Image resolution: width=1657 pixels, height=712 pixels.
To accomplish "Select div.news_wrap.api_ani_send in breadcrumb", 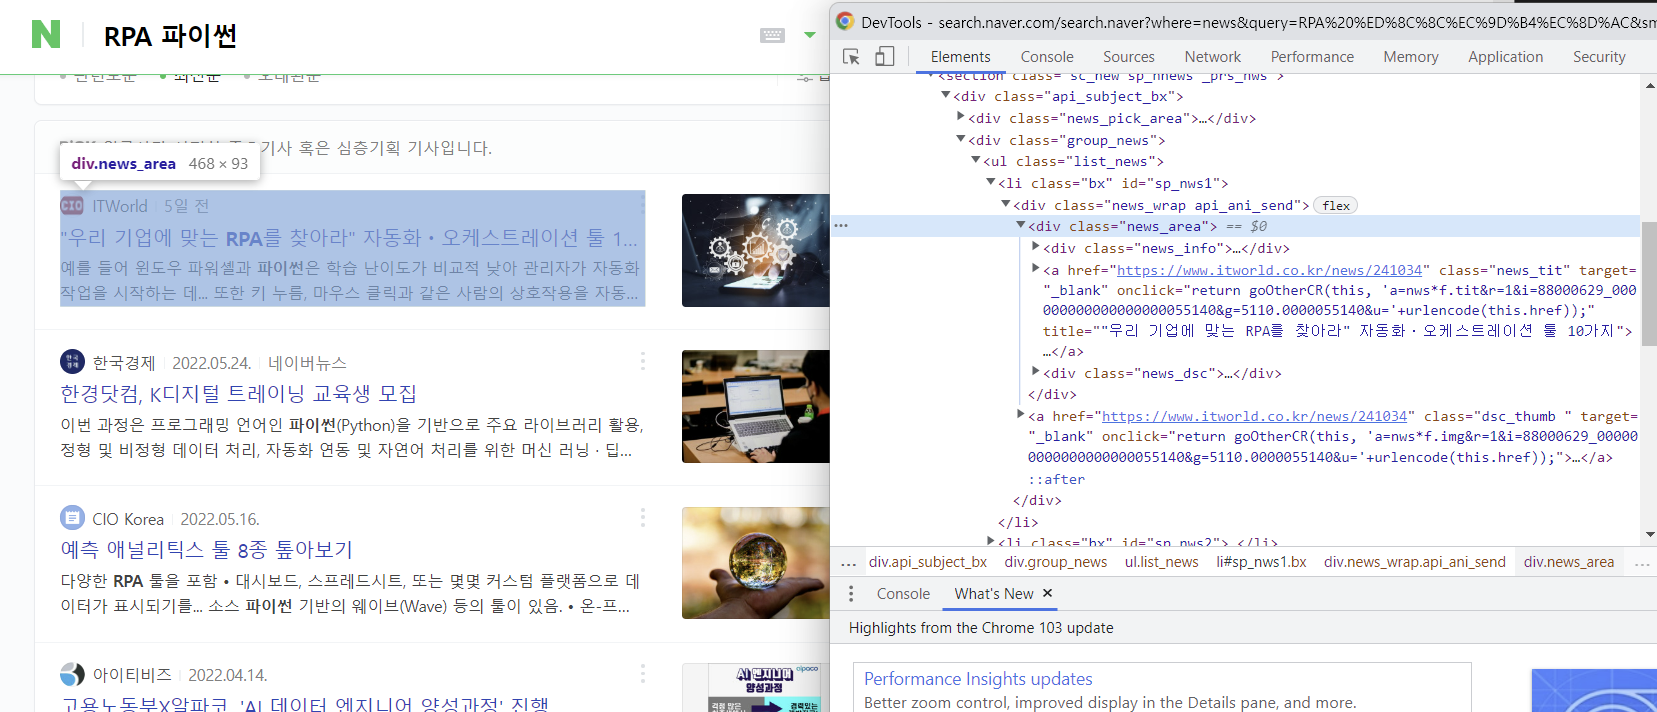I will [1414, 562].
